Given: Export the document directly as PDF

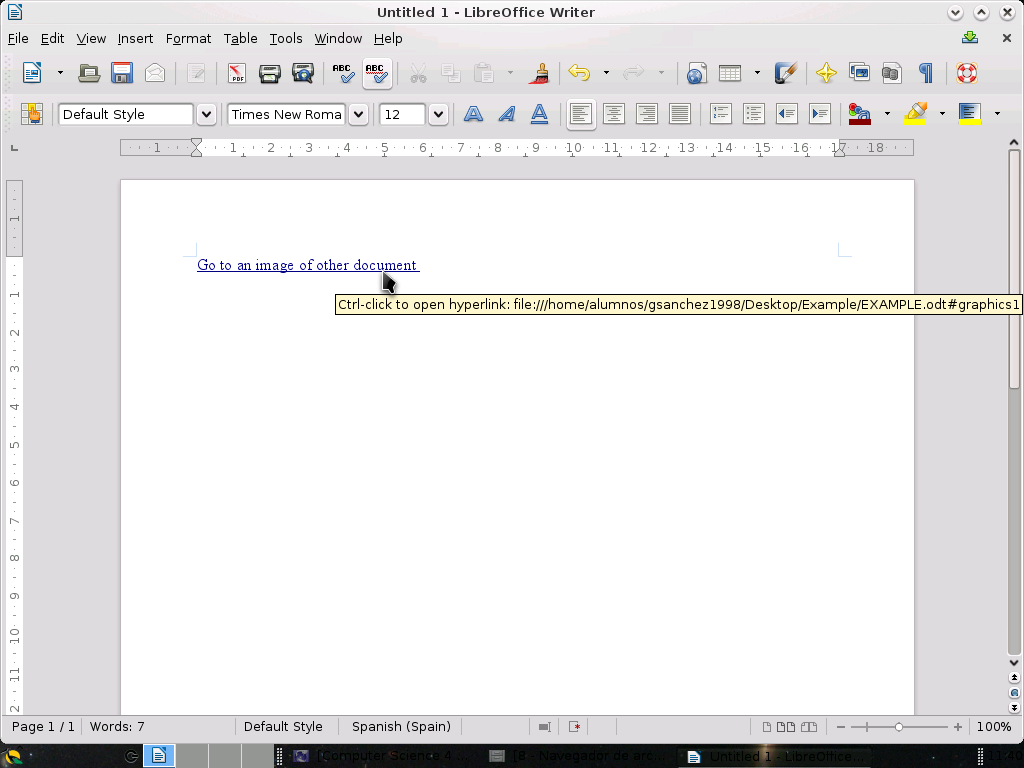Looking at the screenshot, I should 237,73.
